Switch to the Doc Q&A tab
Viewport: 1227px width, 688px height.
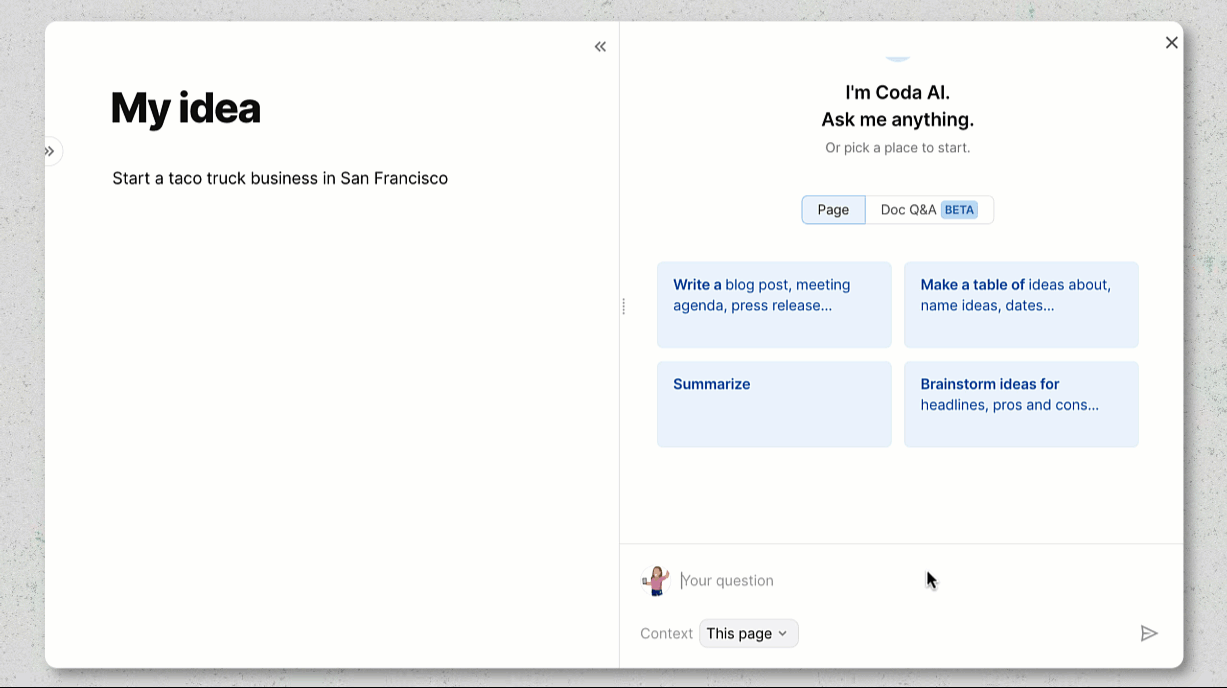tap(908, 210)
